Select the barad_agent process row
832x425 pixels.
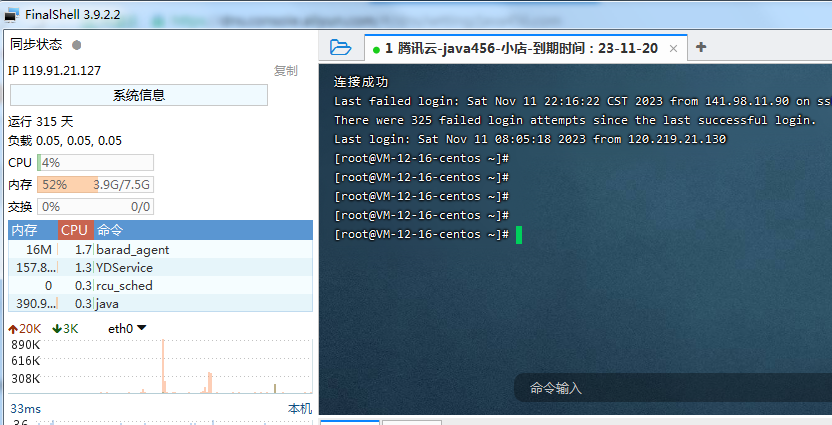[160, 249]
